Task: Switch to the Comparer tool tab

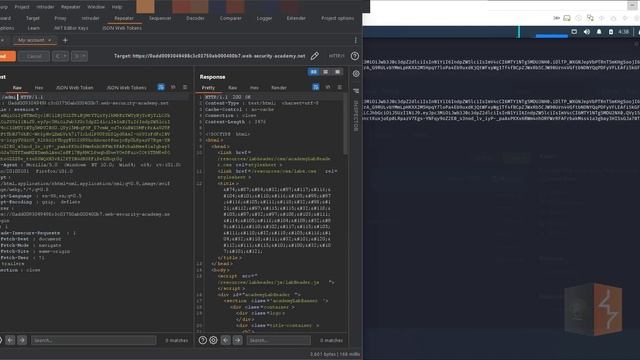Action: (231, 18)
